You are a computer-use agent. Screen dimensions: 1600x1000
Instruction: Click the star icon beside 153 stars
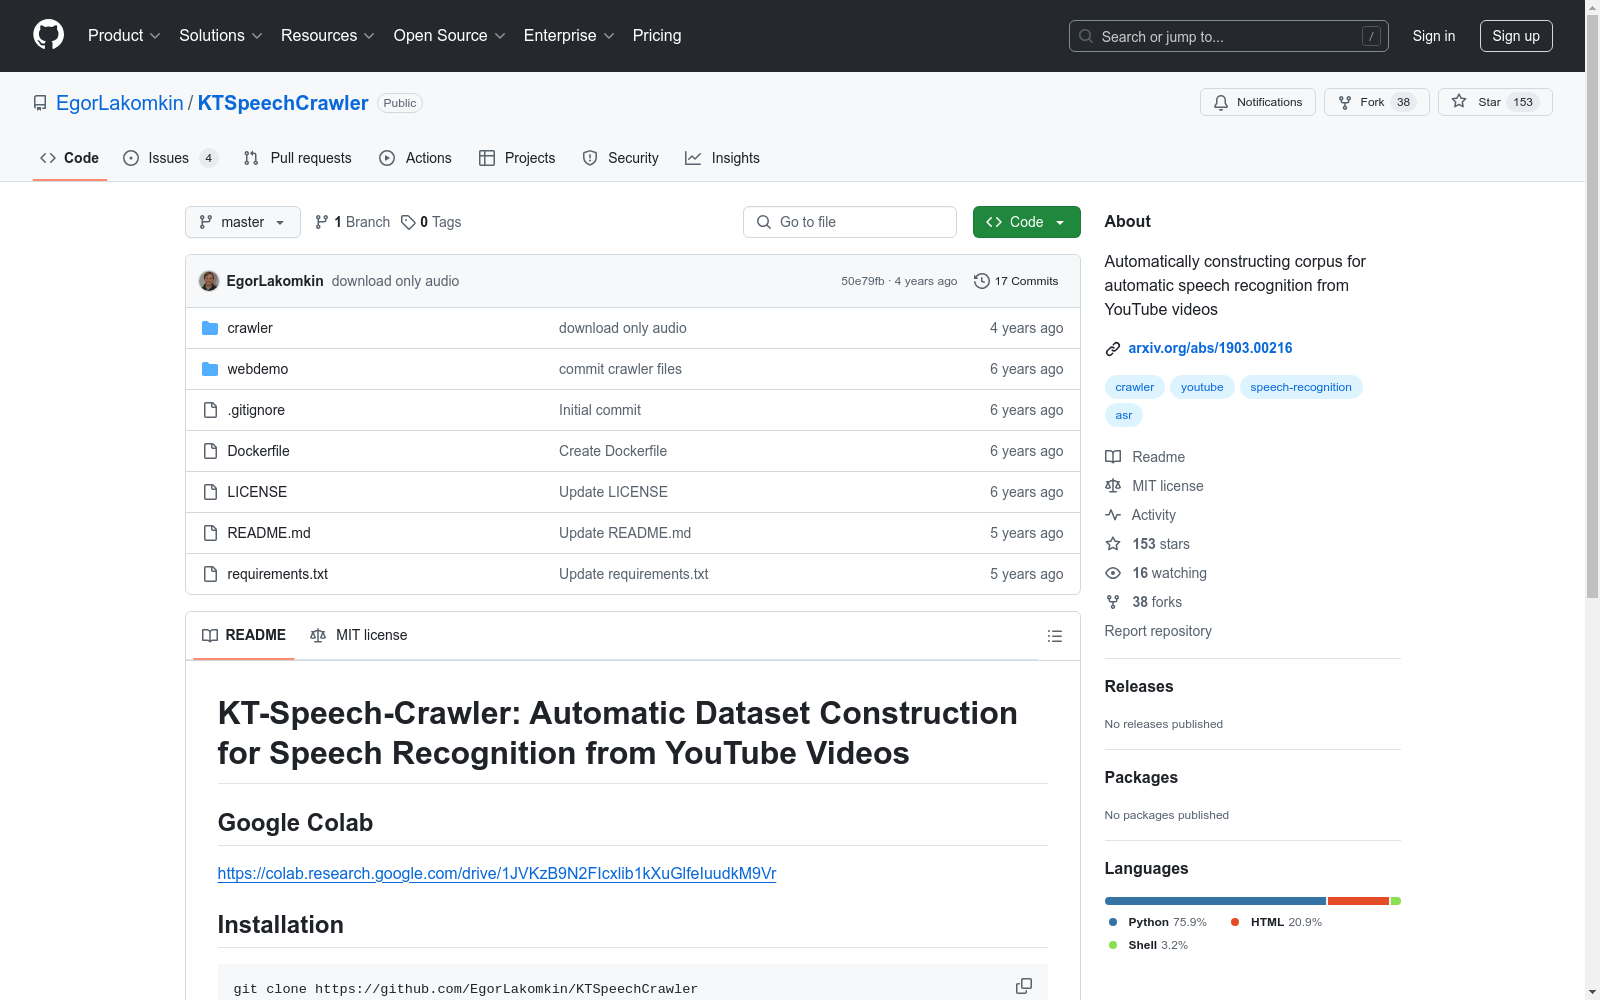pyautogui.click(x=1113, y=544)
